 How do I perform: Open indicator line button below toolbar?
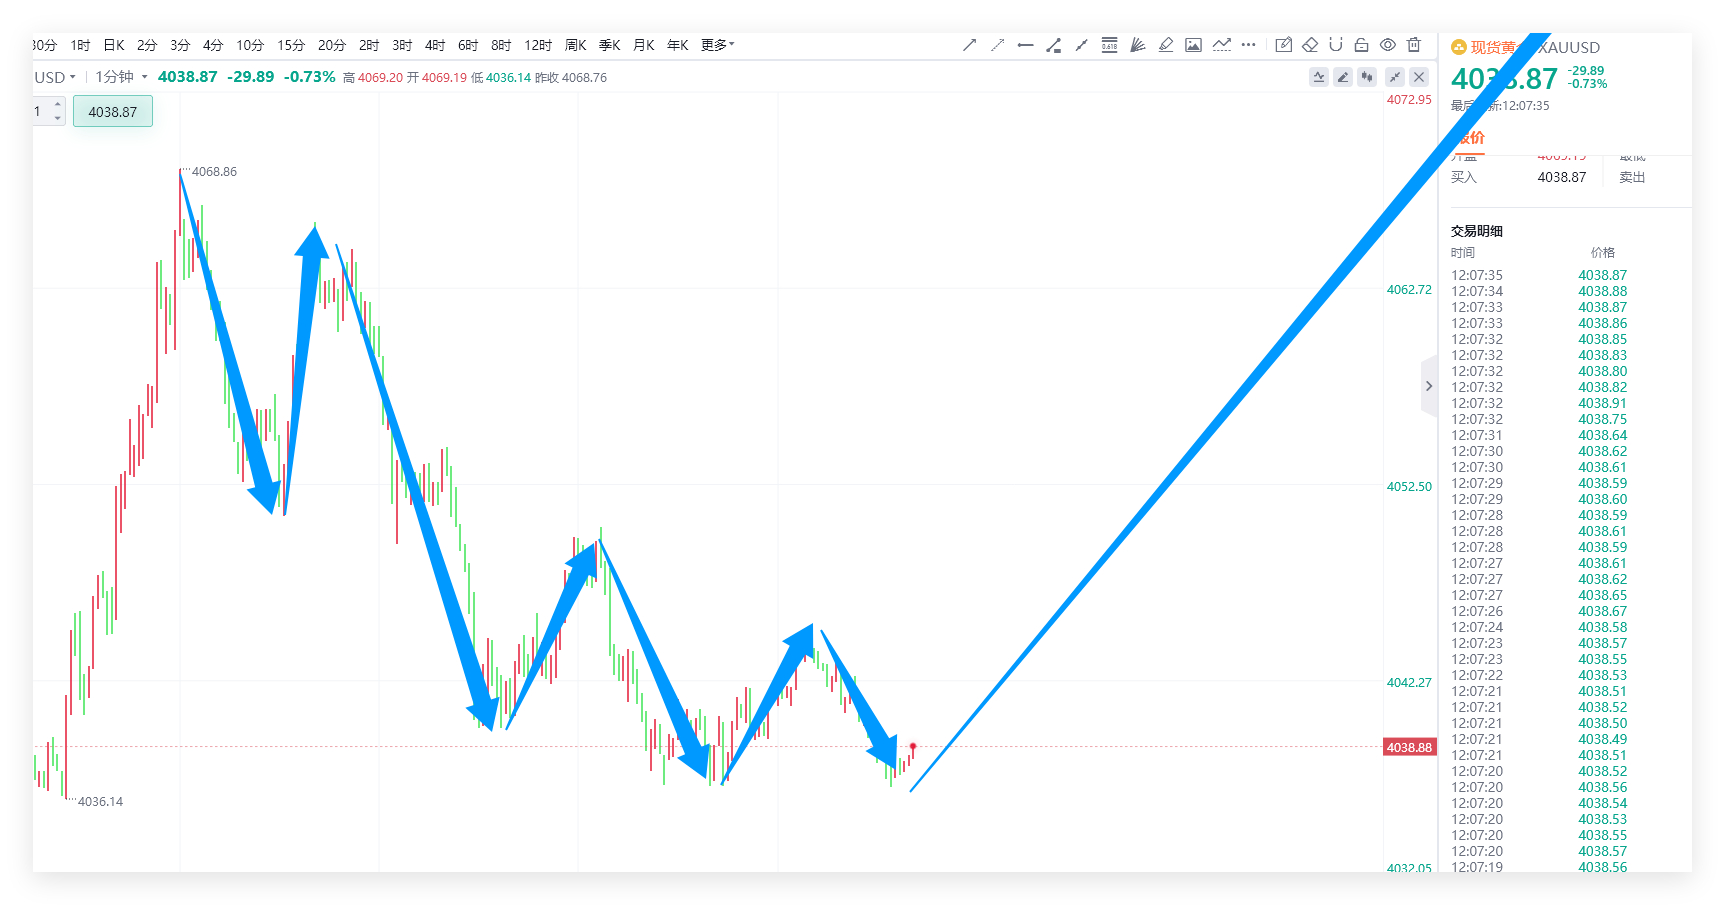click(1319, 77)
